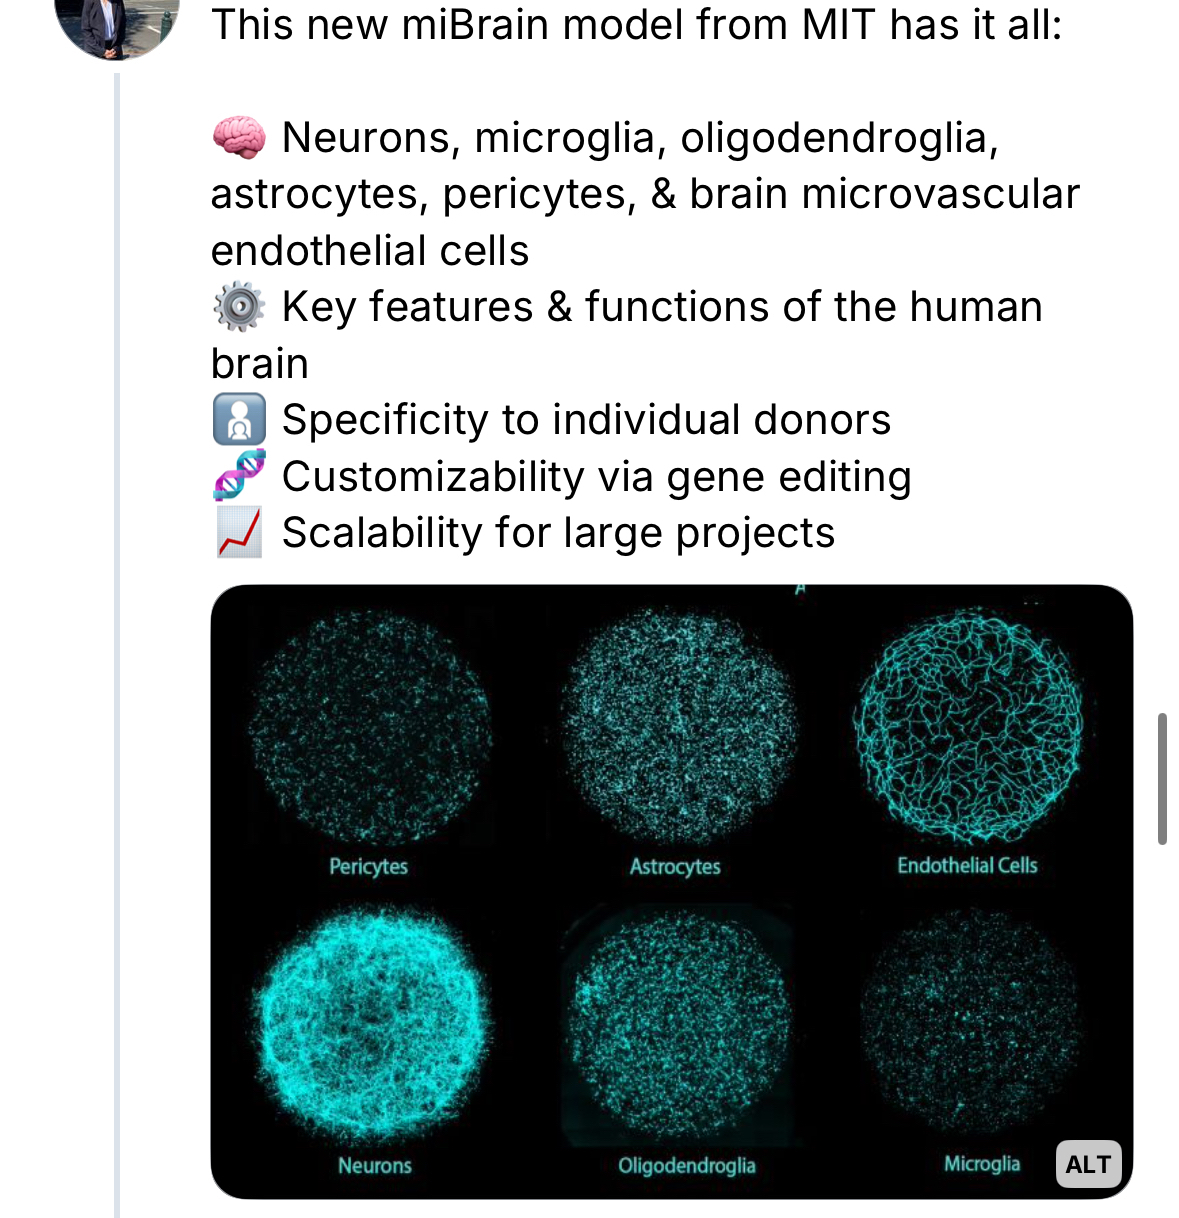Show the image ALT text description
Screen dimensions: 1179x1218
(x=1088, y=1164)
